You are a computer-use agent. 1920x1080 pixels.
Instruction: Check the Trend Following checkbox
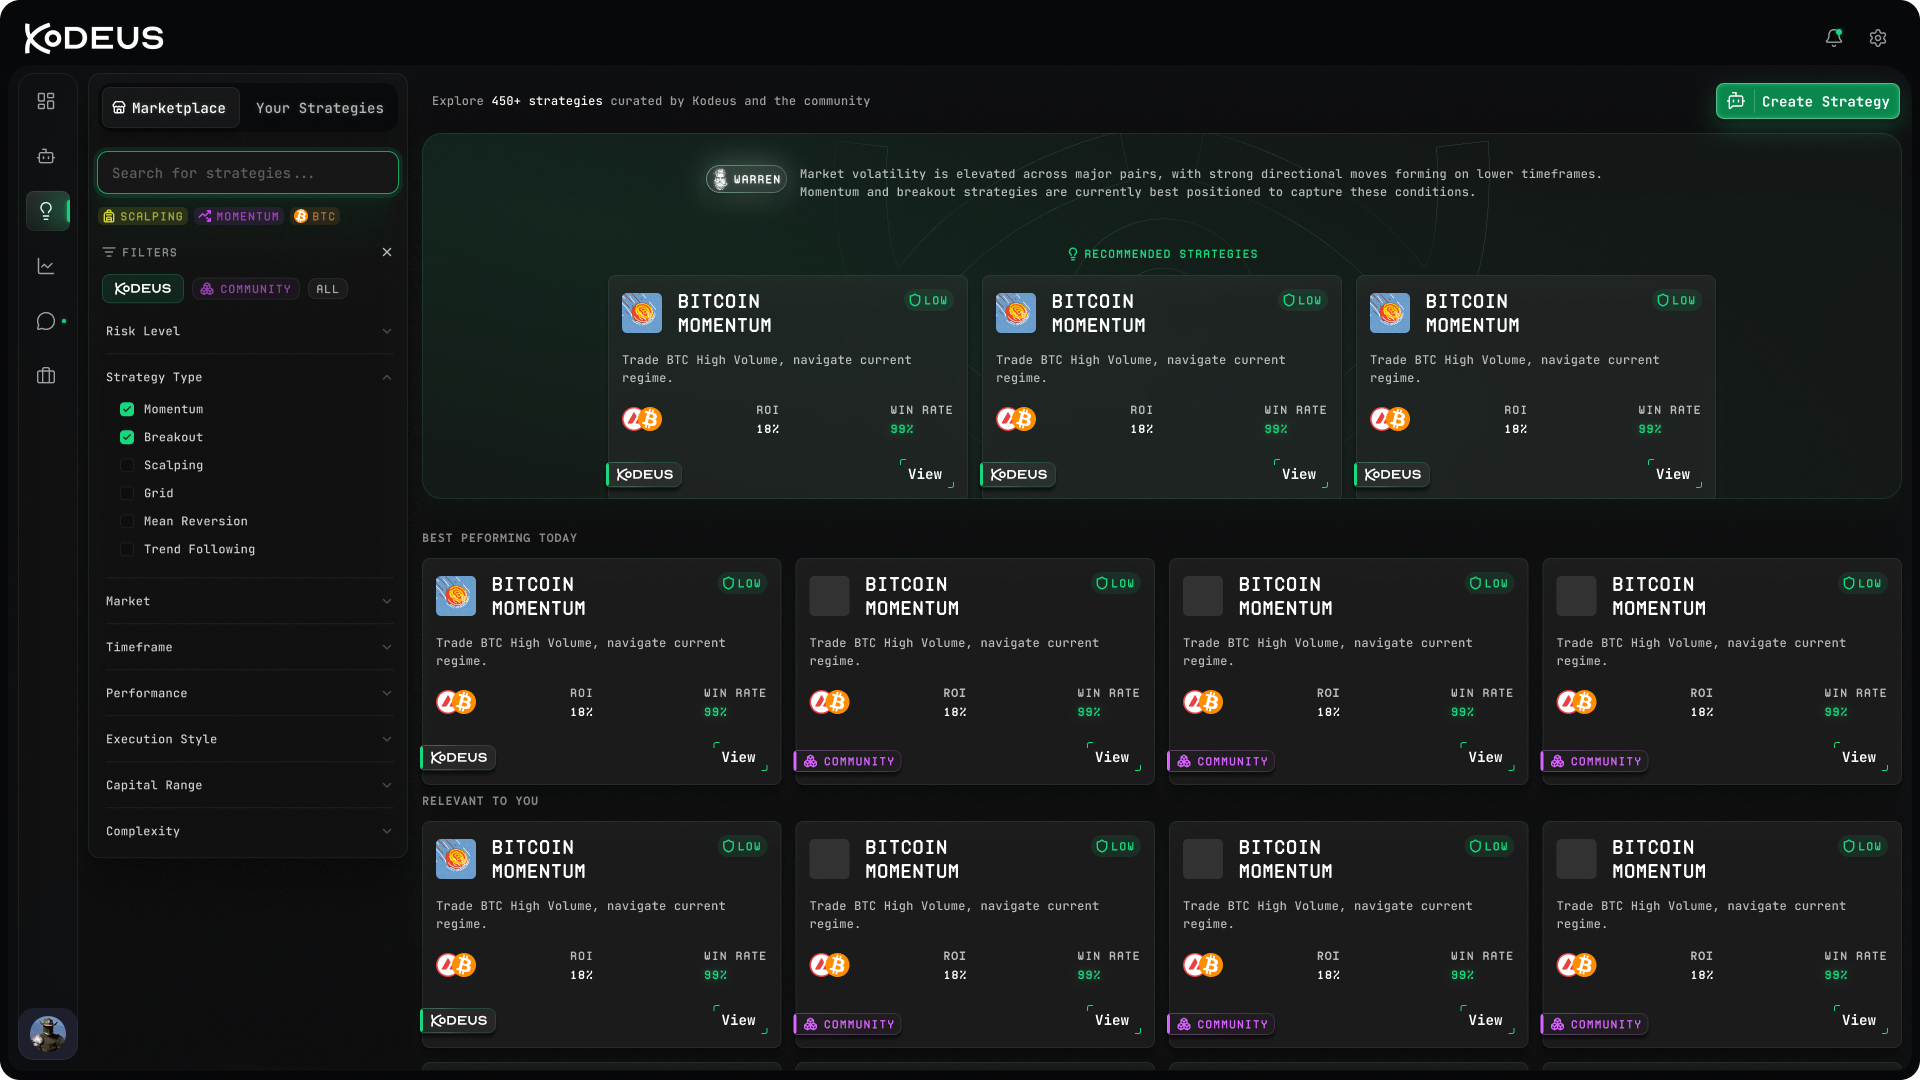pyautogui.click(x=127, y=549)
